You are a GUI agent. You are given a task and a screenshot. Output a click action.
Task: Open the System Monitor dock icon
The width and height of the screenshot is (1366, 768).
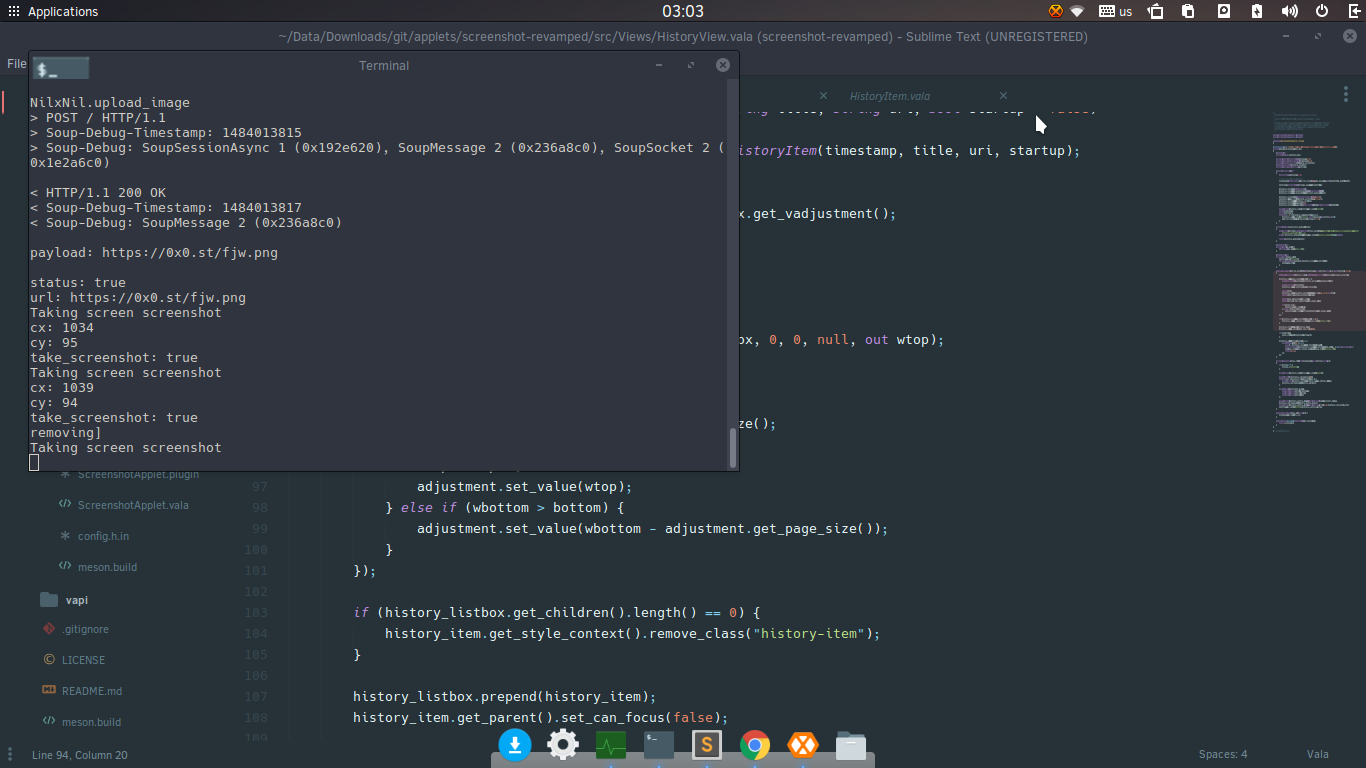pos(611,745)
